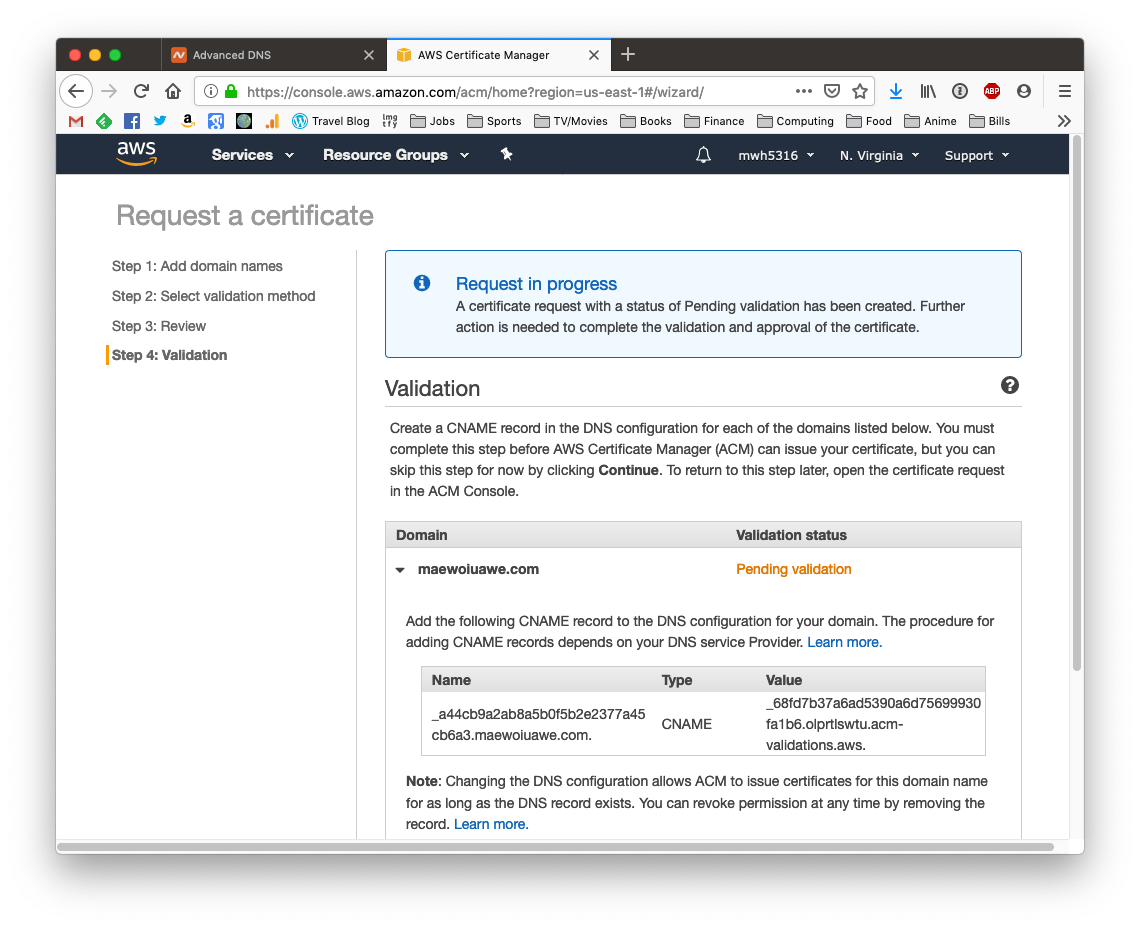Click the AWS logo home icon
This screenshot has height=928, width=1140.
(136, 153)
